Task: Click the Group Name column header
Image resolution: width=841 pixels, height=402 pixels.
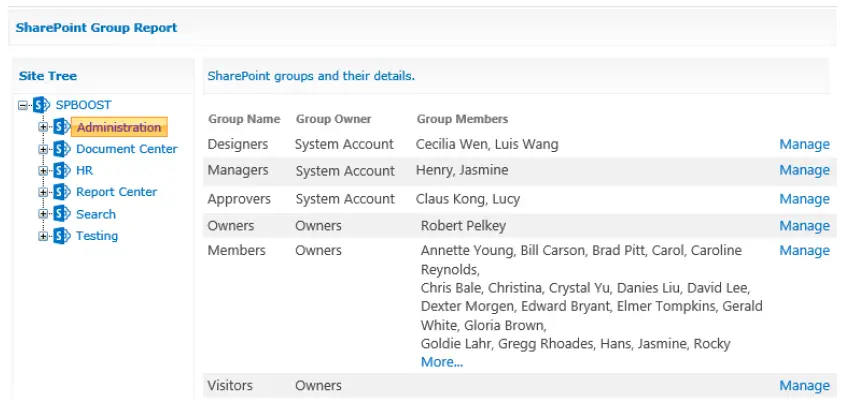Action: (244, 119)
